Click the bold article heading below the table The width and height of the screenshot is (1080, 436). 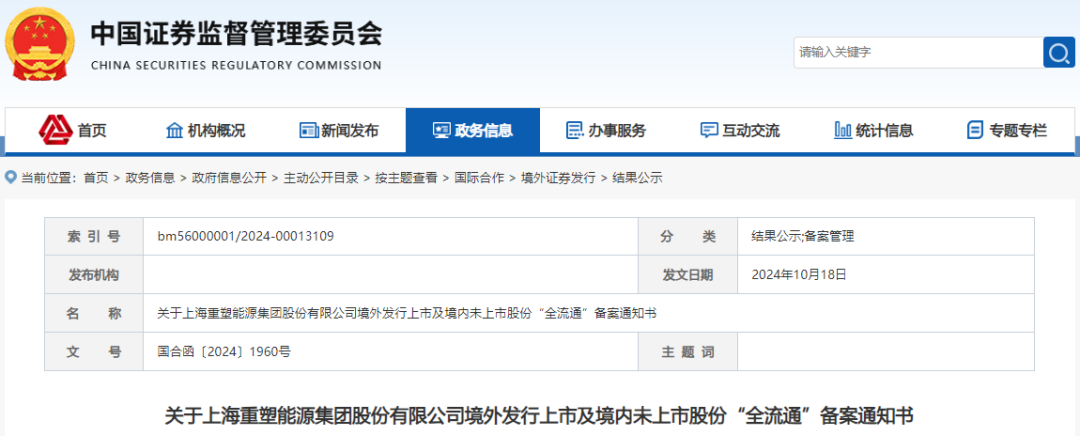click(539, 416)
